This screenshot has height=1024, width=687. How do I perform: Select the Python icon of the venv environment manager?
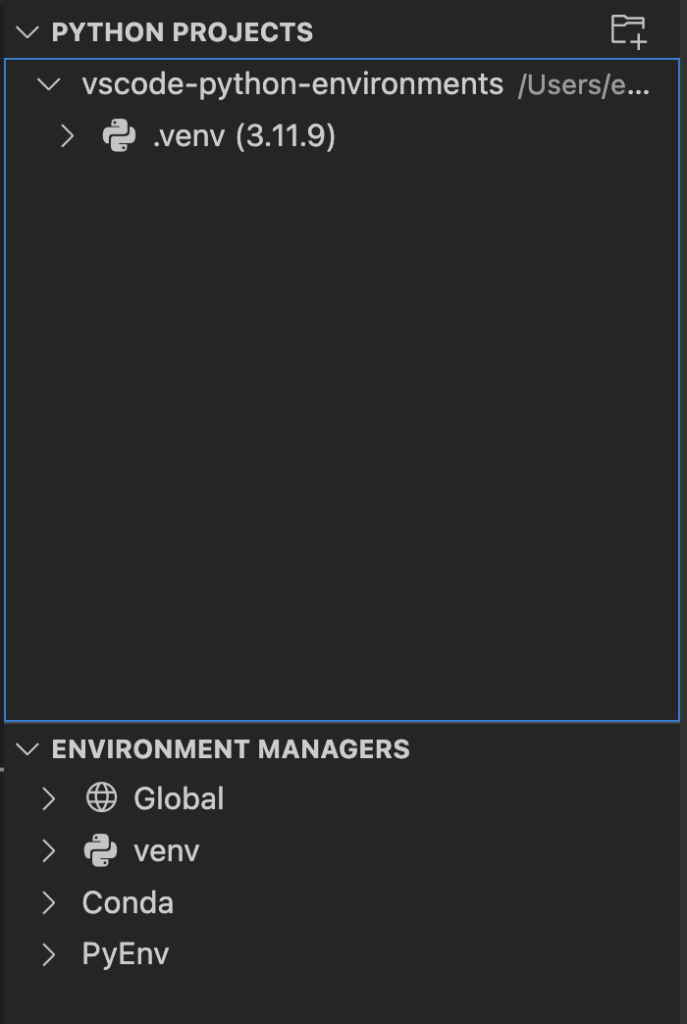pyautogui.click(x=100, y=850)
